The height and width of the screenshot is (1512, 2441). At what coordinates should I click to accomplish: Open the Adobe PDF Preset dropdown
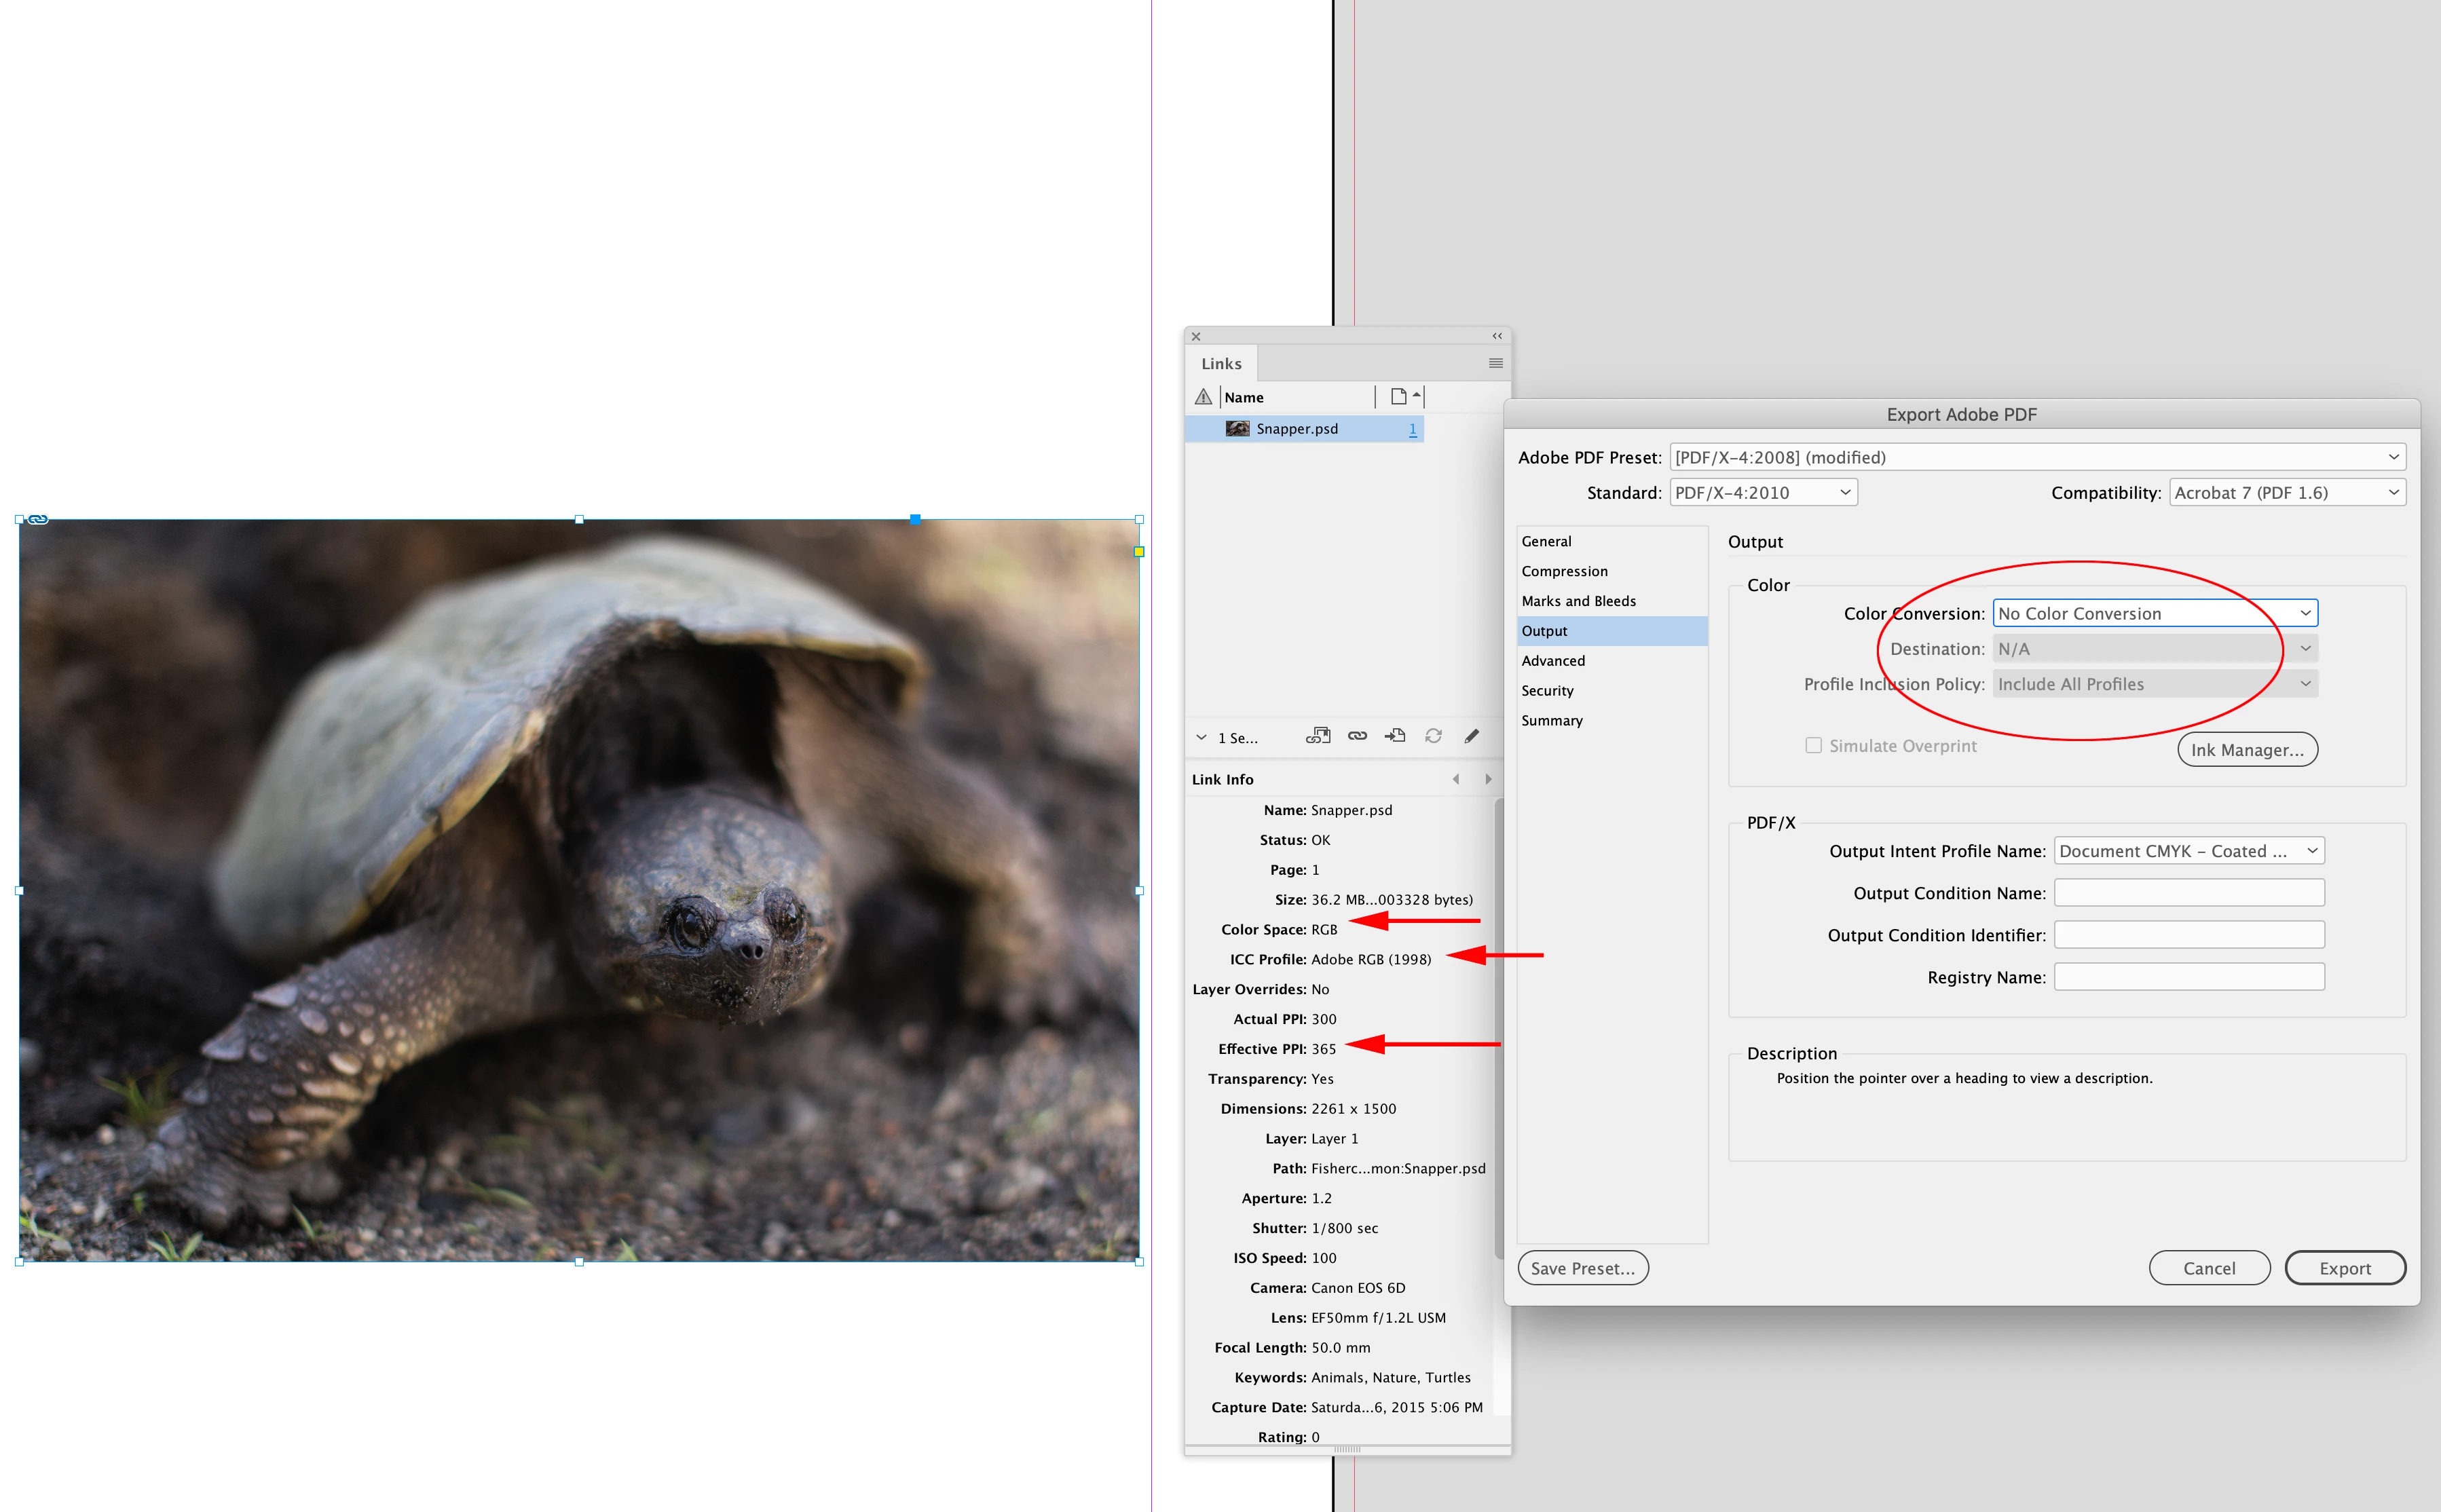pos(2037,457)
